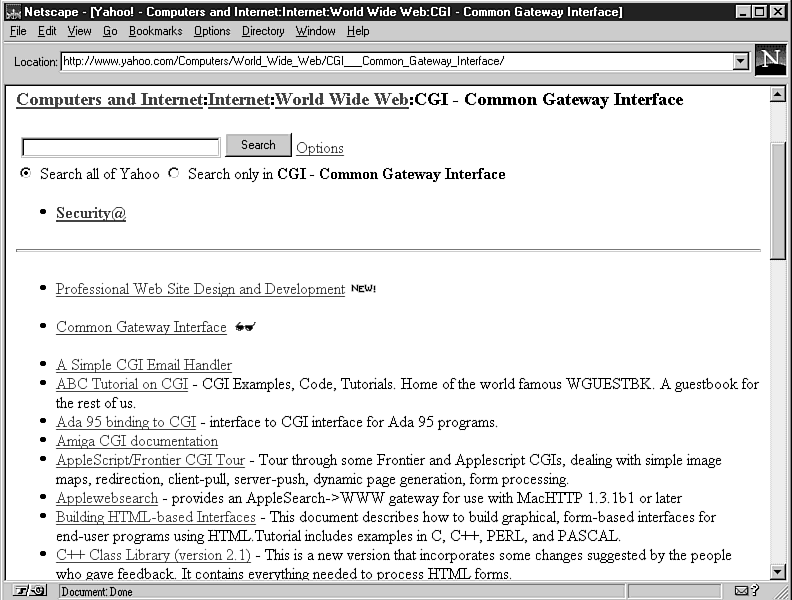Screen dimensions: 792x600
Task: Click the mail envelope icon in status bar
Action: (741, 590)
